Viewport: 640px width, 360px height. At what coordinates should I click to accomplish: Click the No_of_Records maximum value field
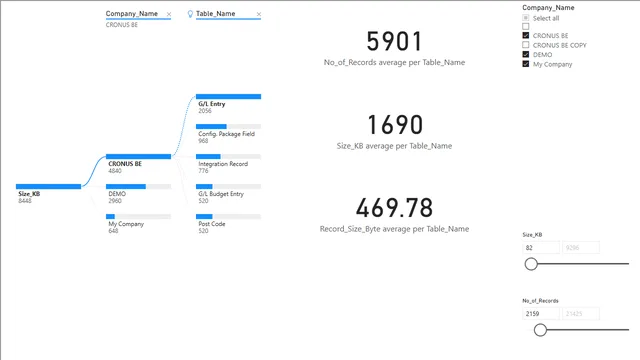point(581,313)
